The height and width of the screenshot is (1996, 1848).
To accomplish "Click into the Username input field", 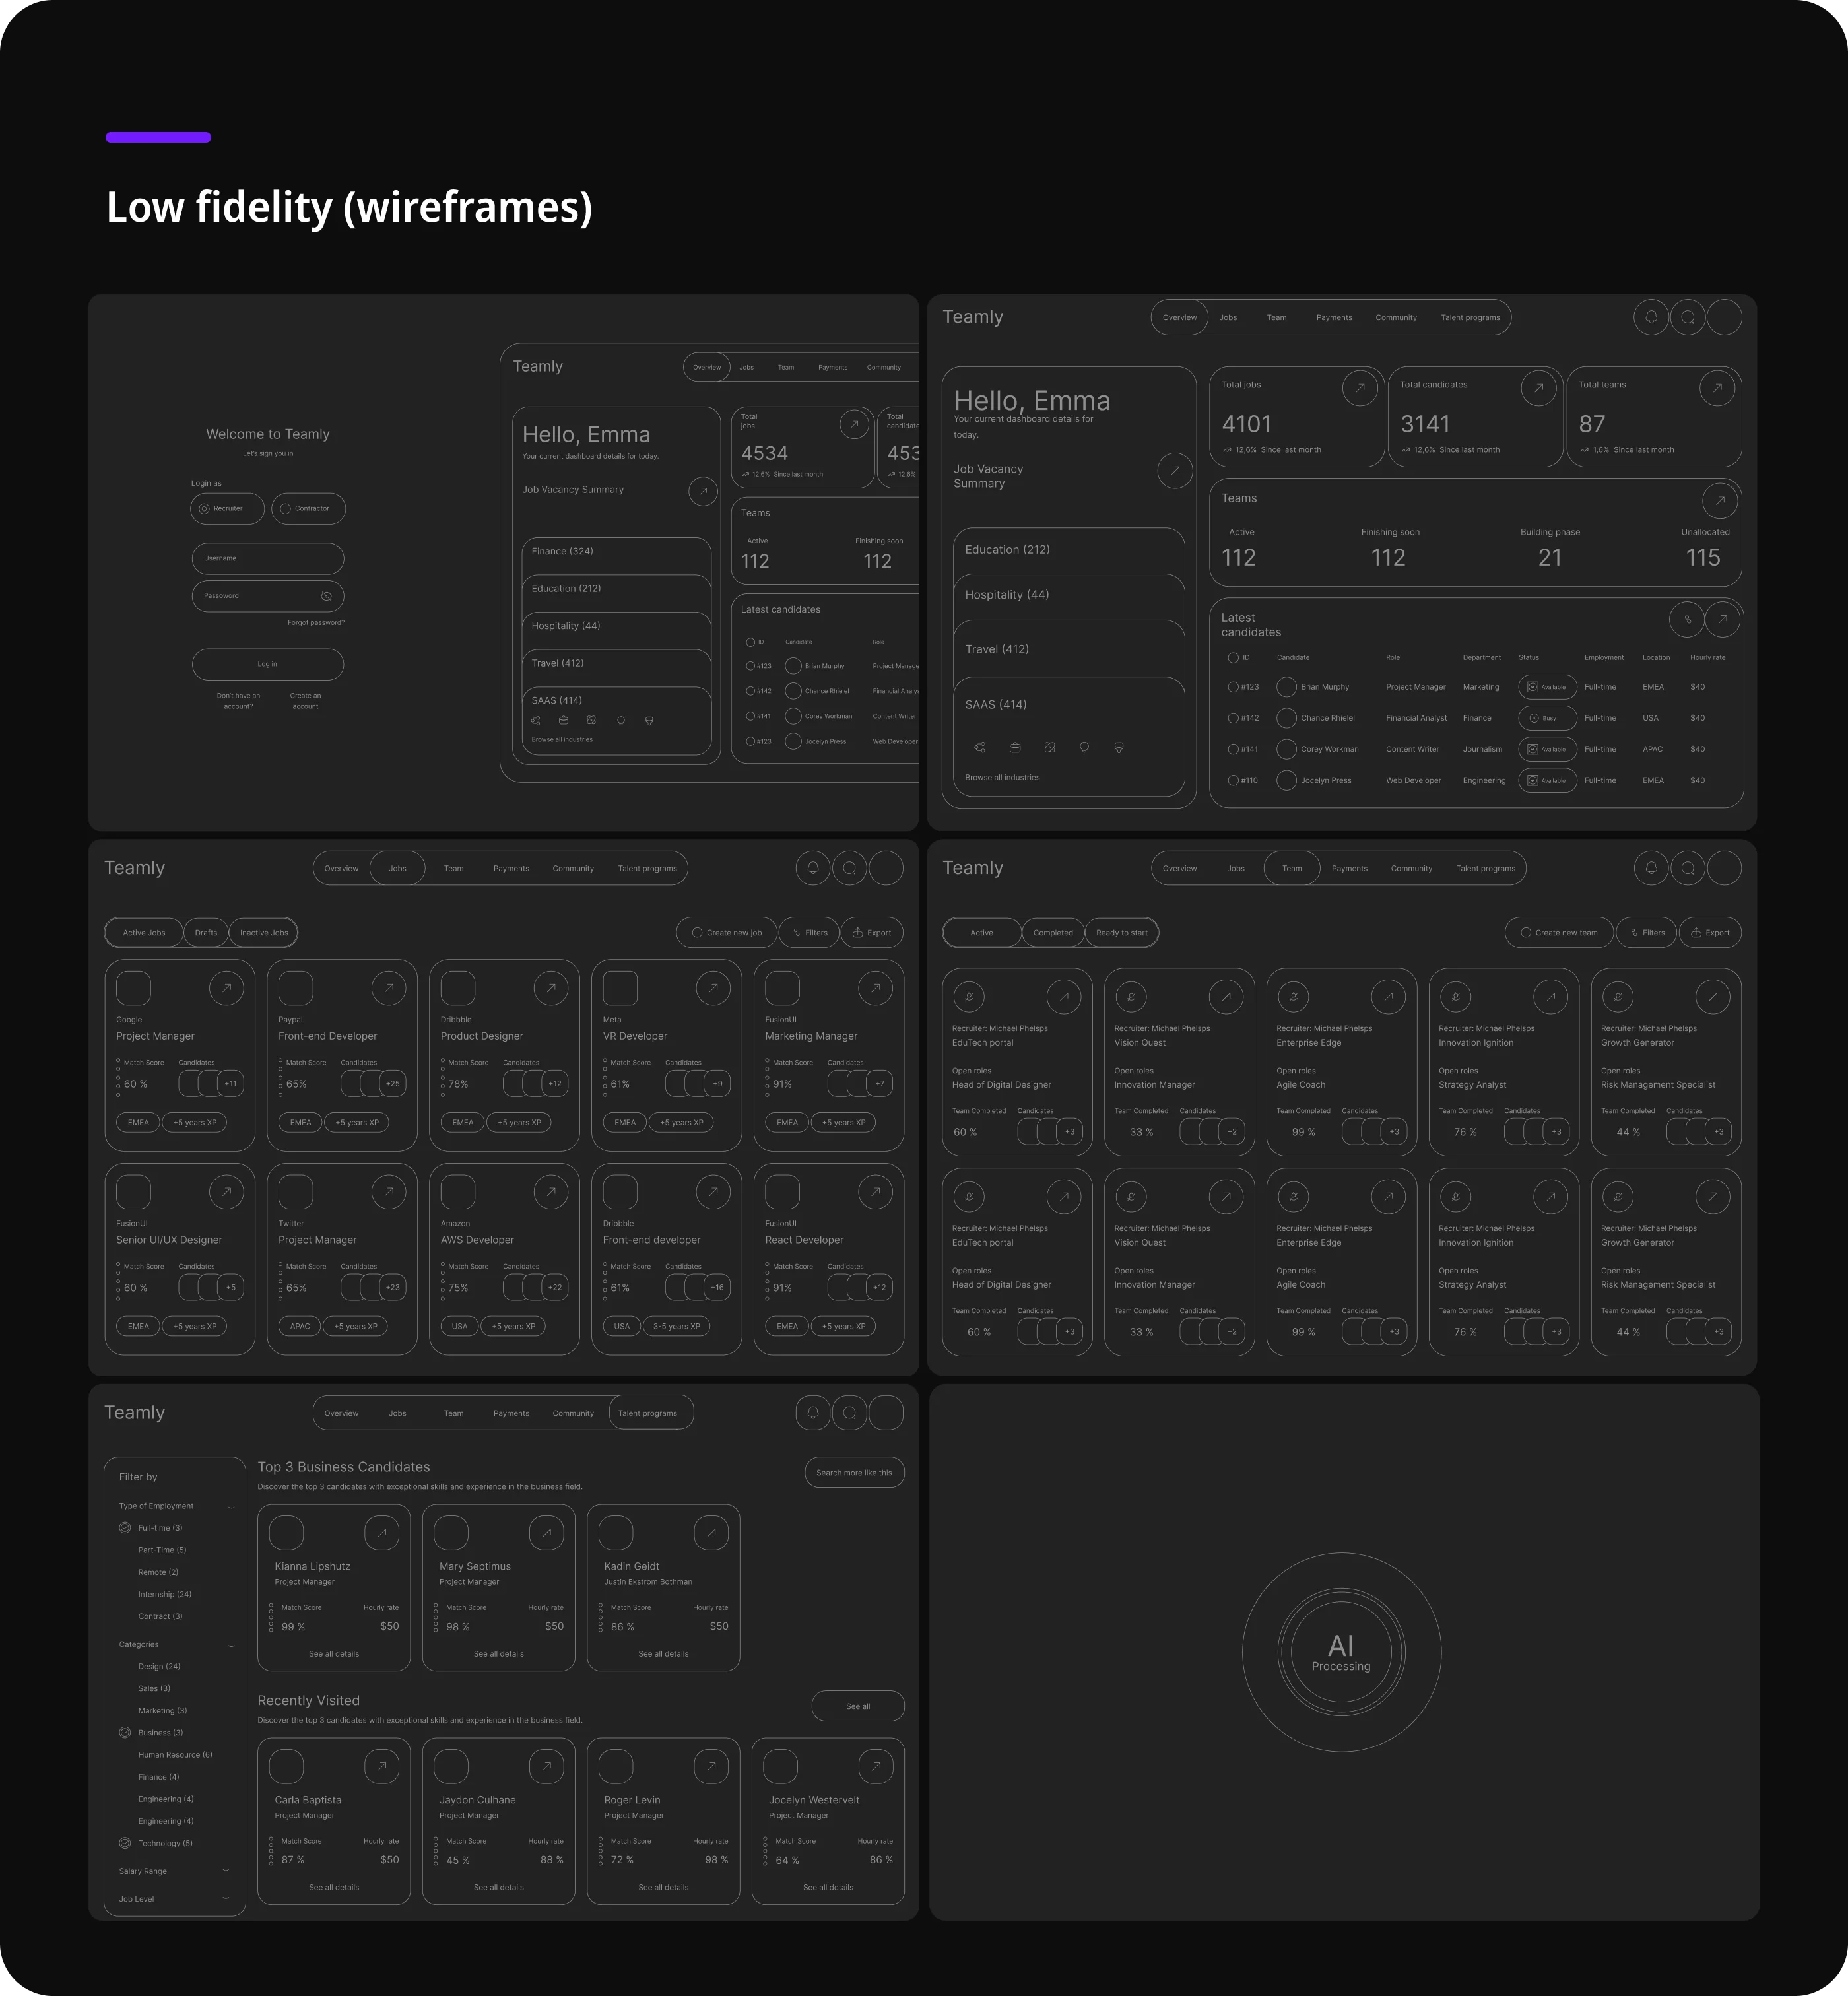I will coord(268,559).
